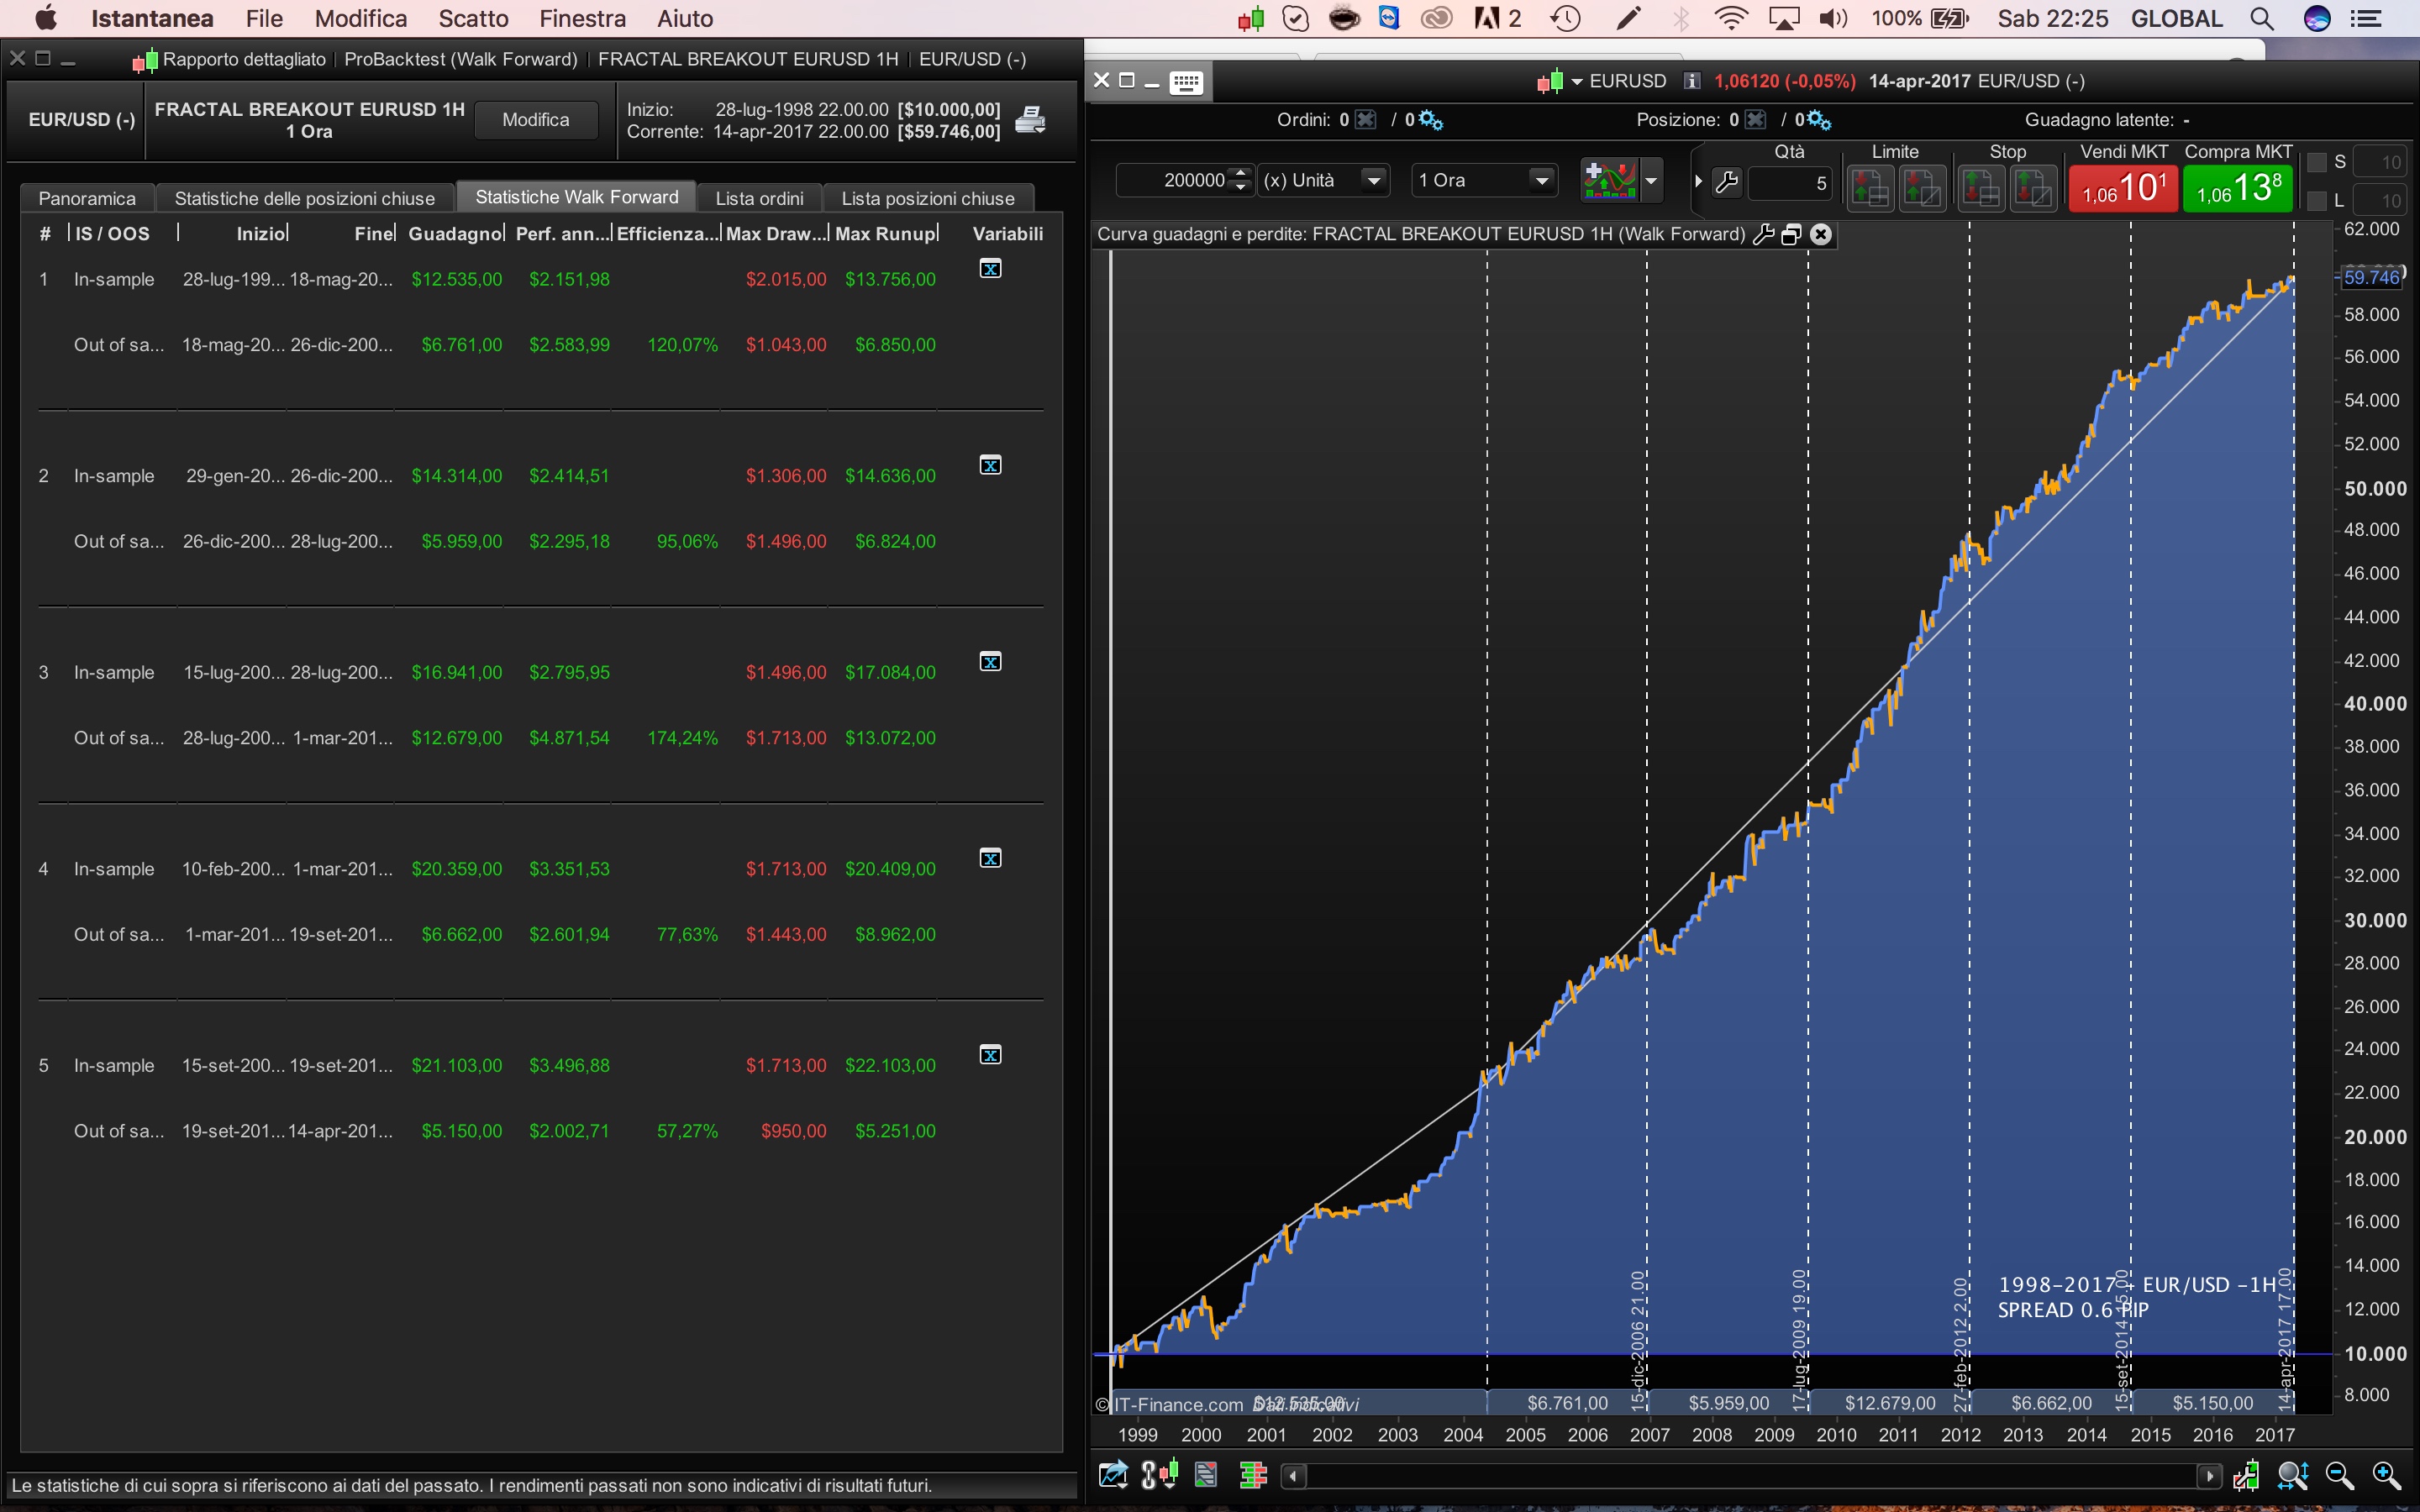The image size is (2420, 1512).
Task: Open the Unità quantity type dropdown
Action: tap(1374, 181)
